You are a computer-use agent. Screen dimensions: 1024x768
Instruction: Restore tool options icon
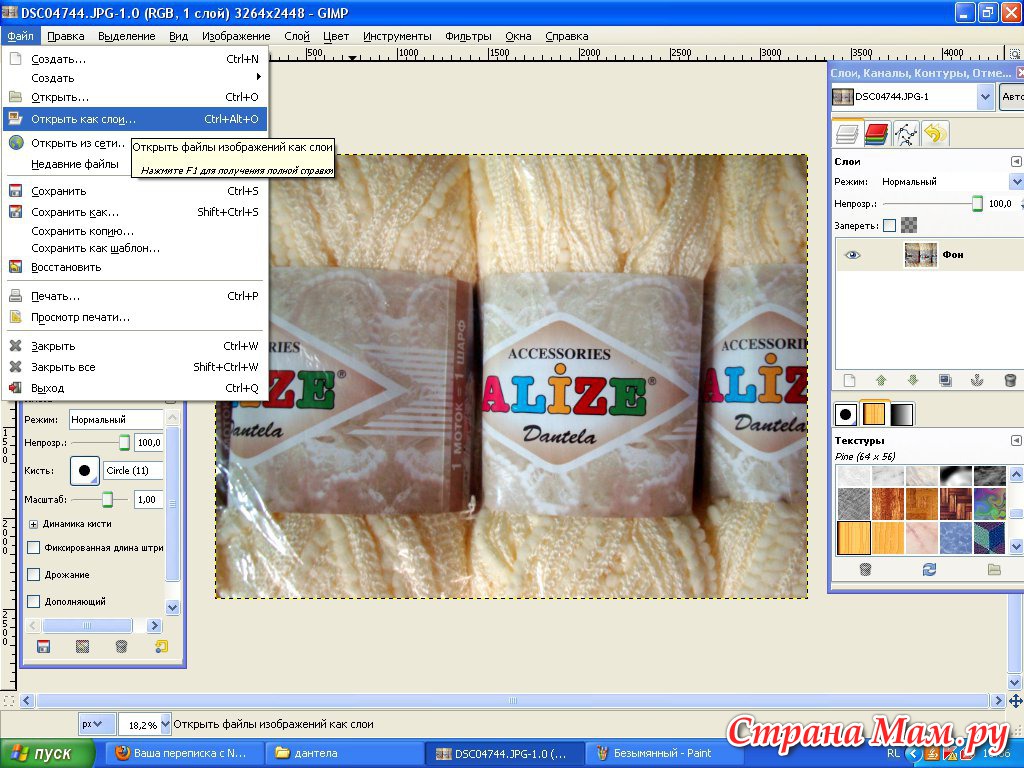(82, 647)
